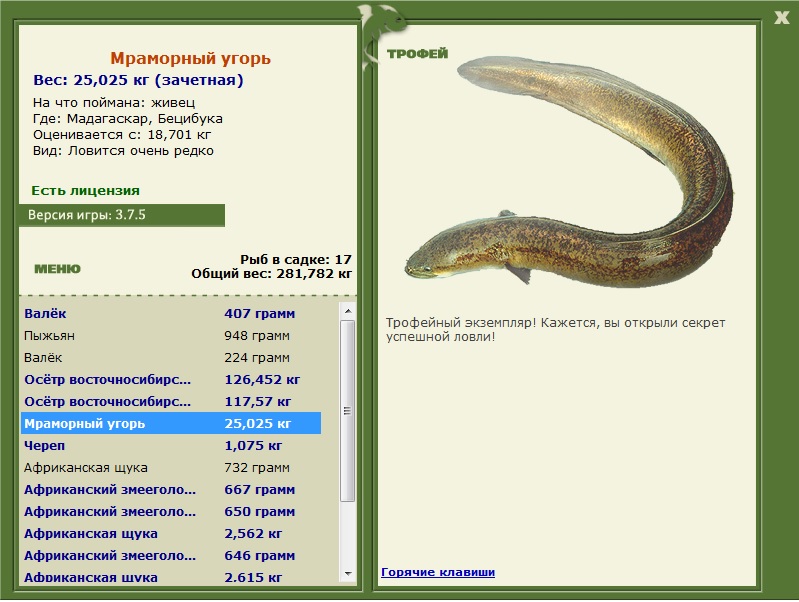
Task: Select Осётр восточносибирский 117,57 кг
Action: point(171,401)
